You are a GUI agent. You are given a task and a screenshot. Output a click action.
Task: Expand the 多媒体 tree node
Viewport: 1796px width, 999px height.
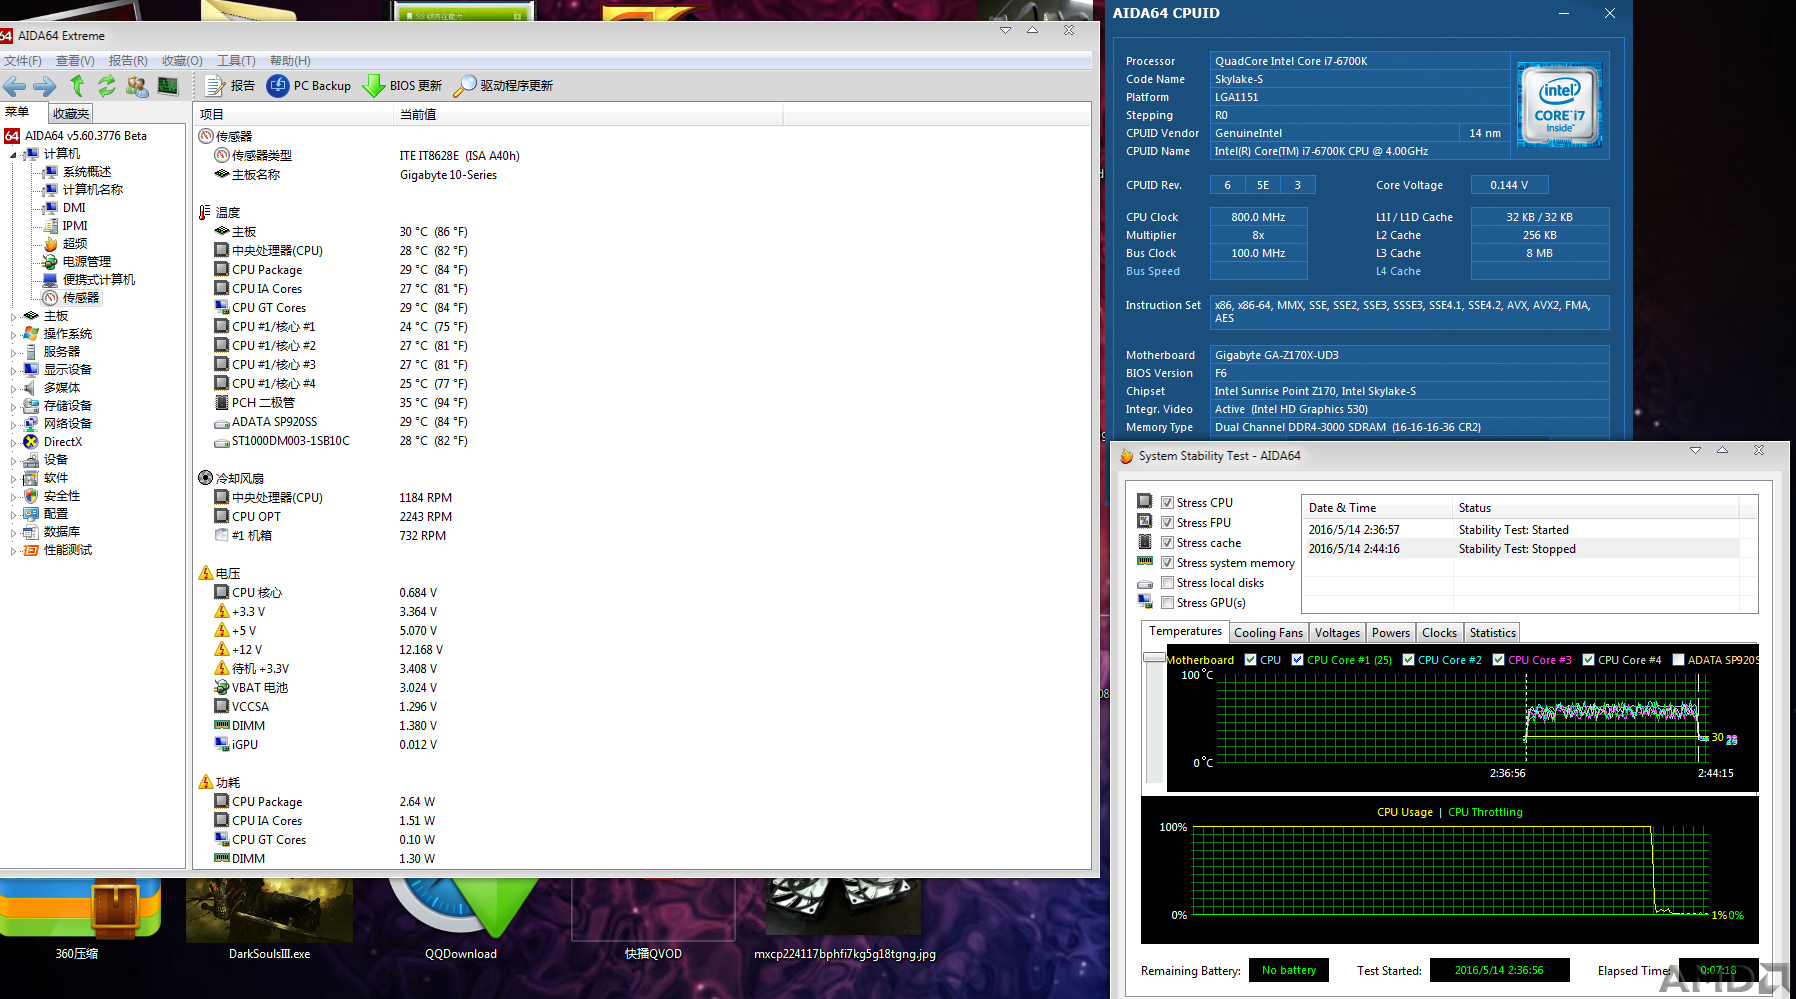coord(13,389)
